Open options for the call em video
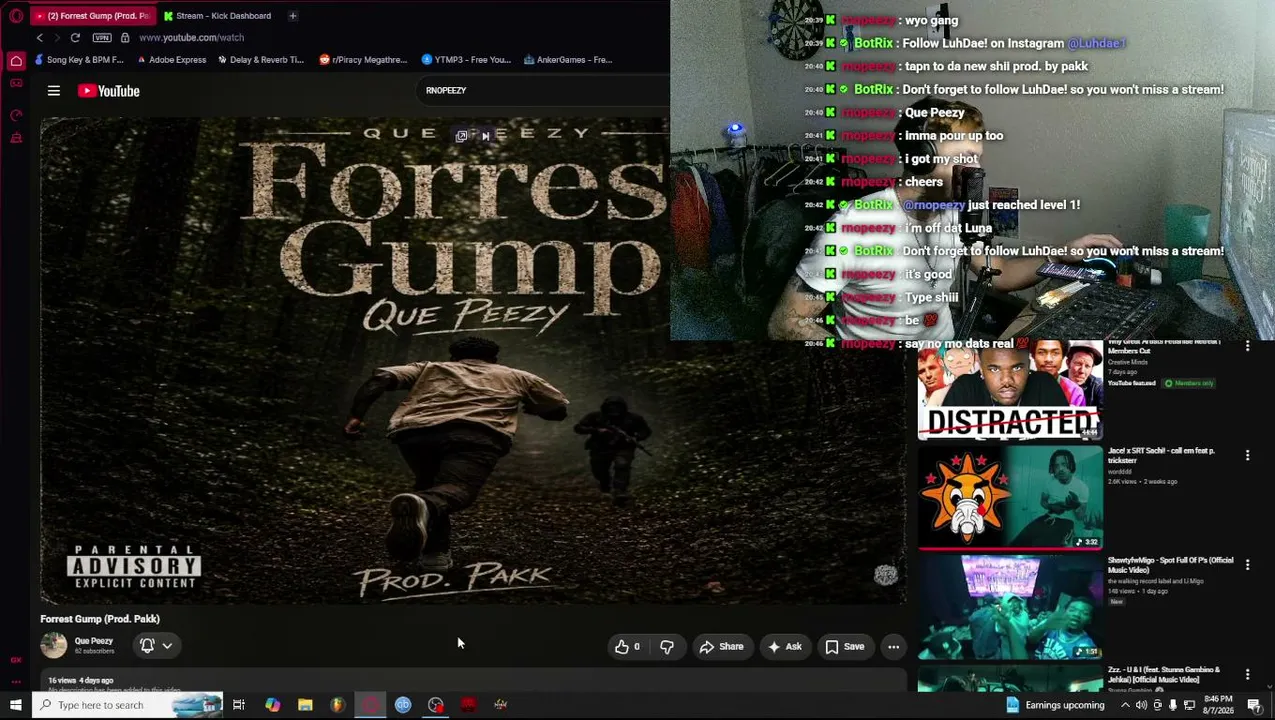1275x720 pixels. coord(1247,456)
